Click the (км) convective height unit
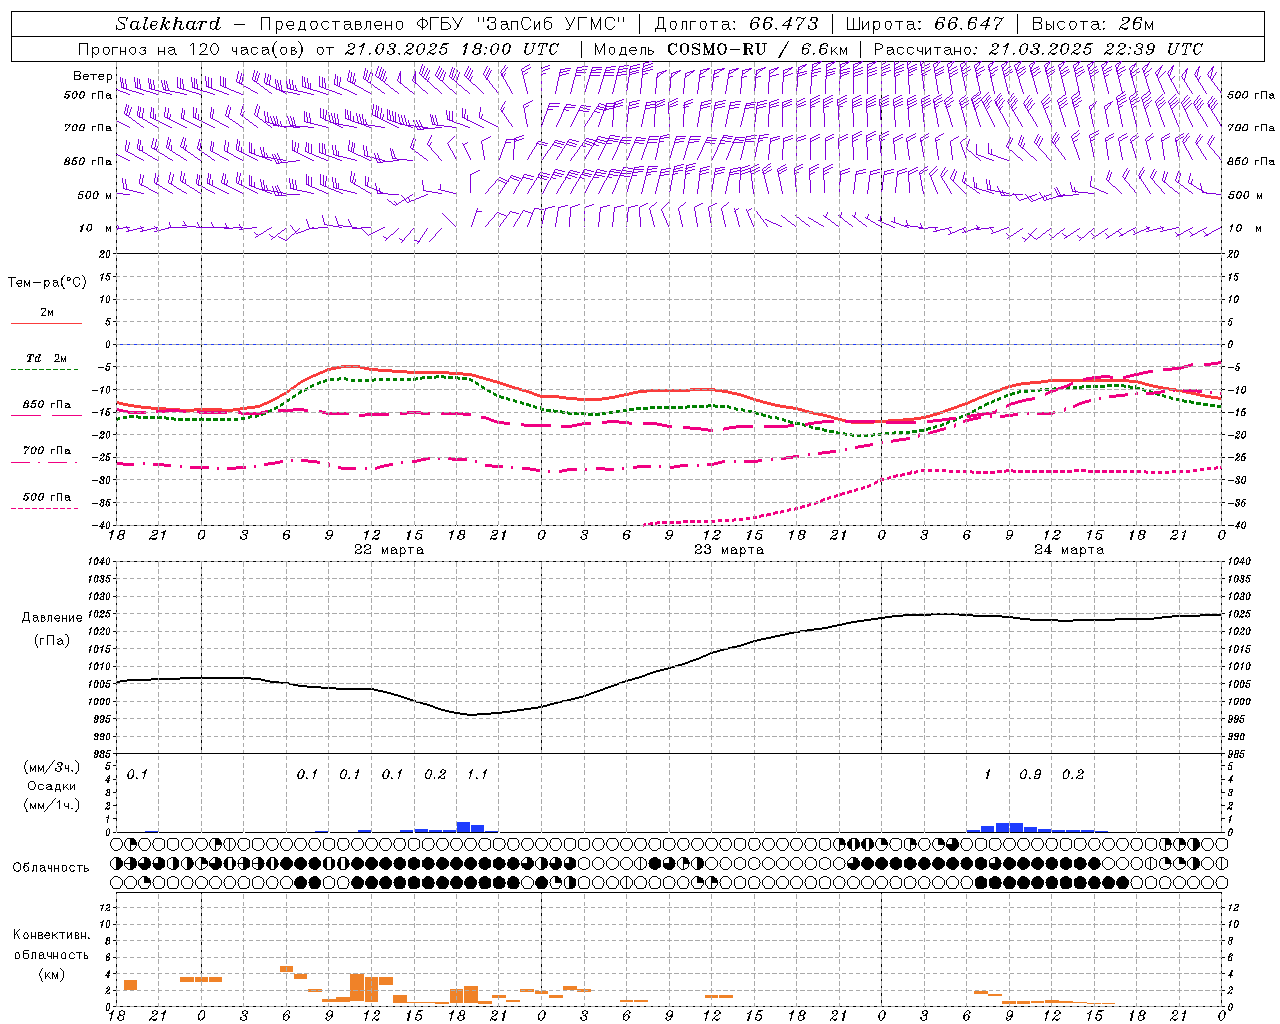The height and width of the screenshot is (1024, 1280). click(x=52, y=974)
